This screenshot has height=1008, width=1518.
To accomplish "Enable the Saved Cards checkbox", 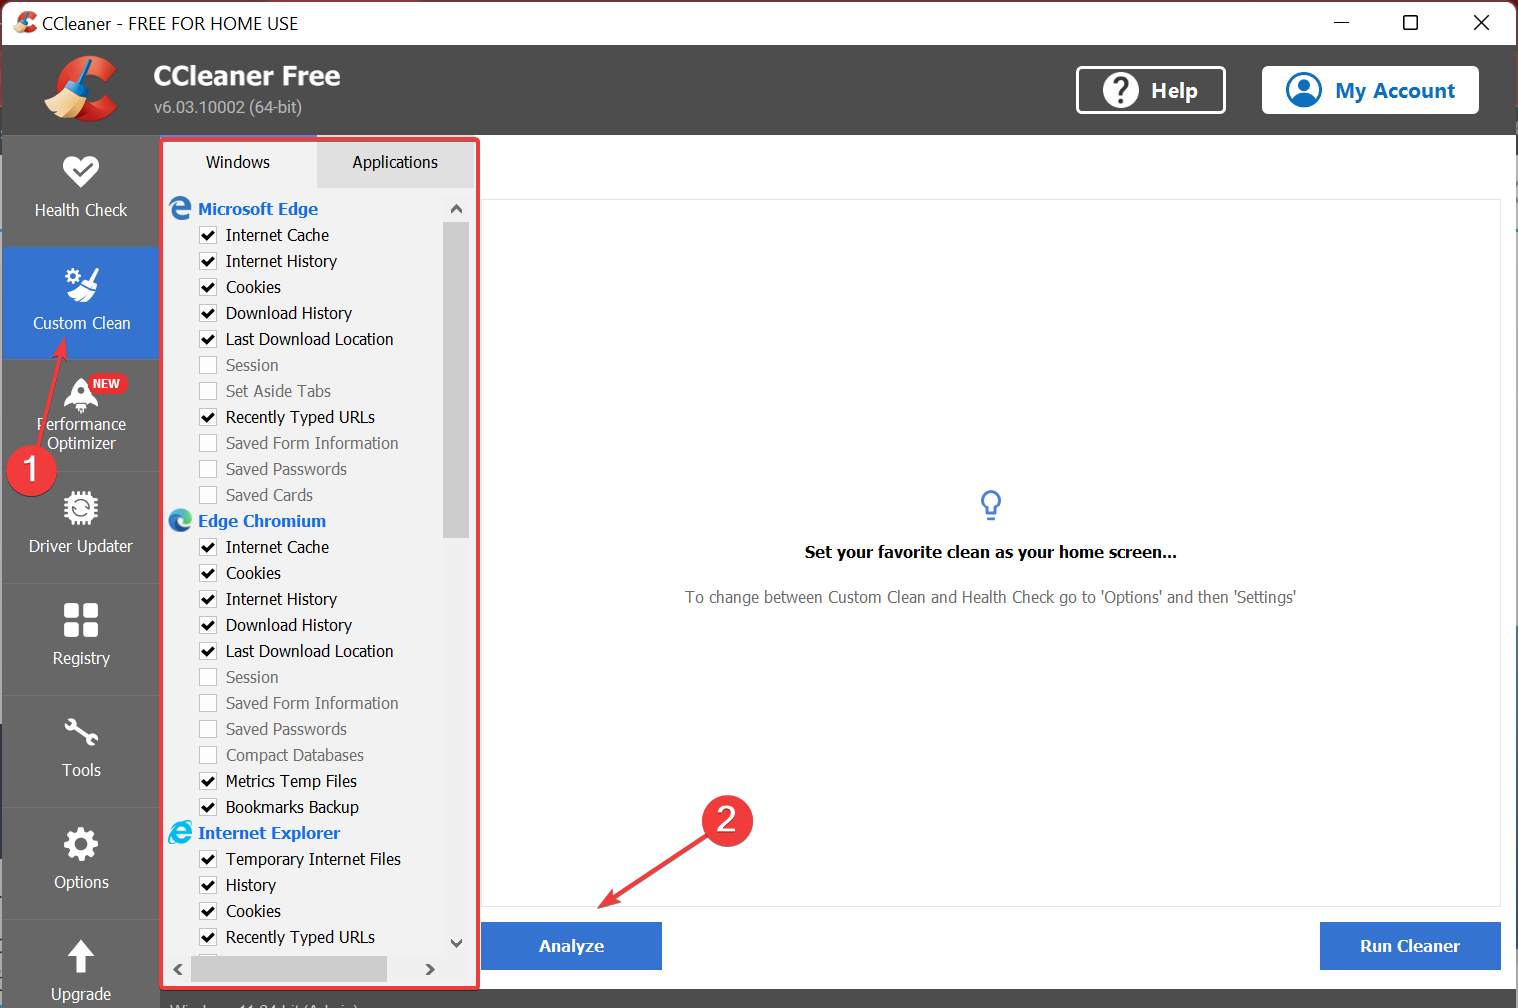I will pos(208,495).
